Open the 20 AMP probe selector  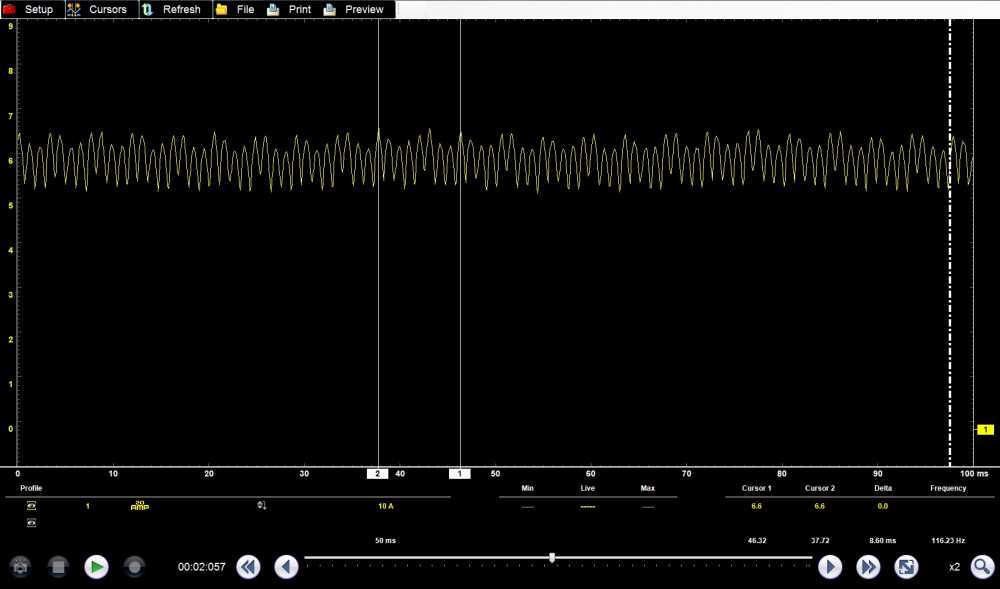[139, 506]
